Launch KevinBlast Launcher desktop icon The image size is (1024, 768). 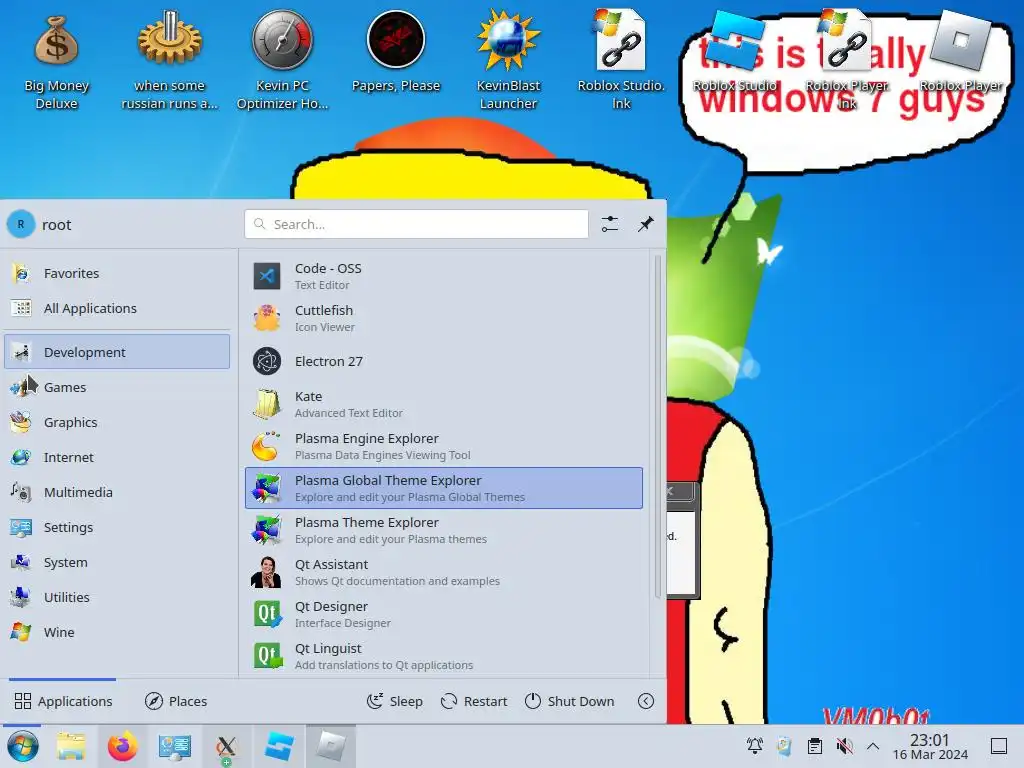pos(508,61)
